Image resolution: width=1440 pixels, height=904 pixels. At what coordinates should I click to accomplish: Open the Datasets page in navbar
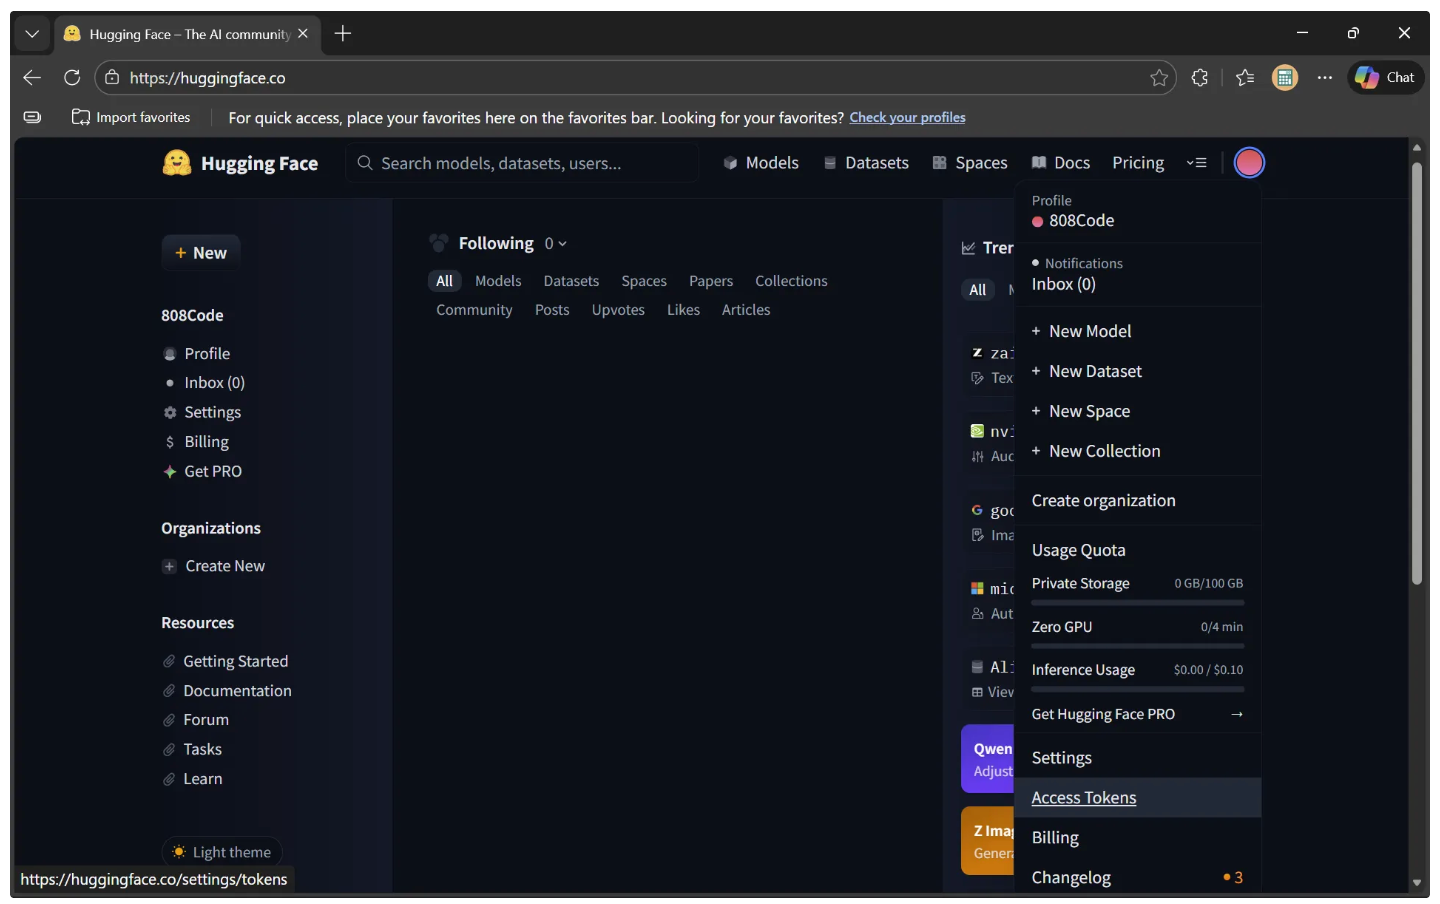866,163
